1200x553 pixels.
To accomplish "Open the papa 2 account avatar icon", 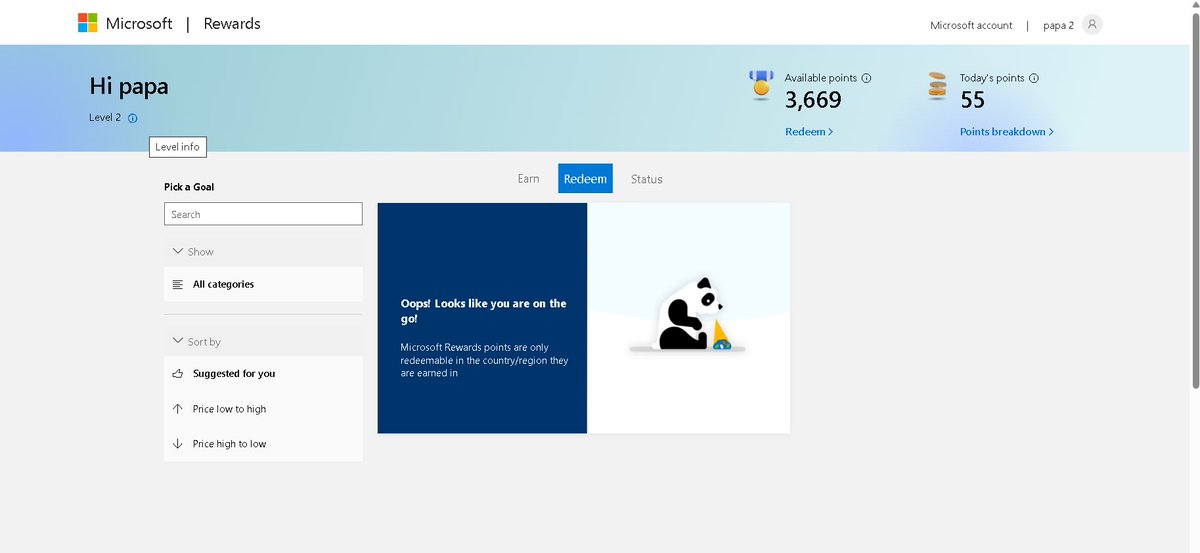I will (1092, 24).
